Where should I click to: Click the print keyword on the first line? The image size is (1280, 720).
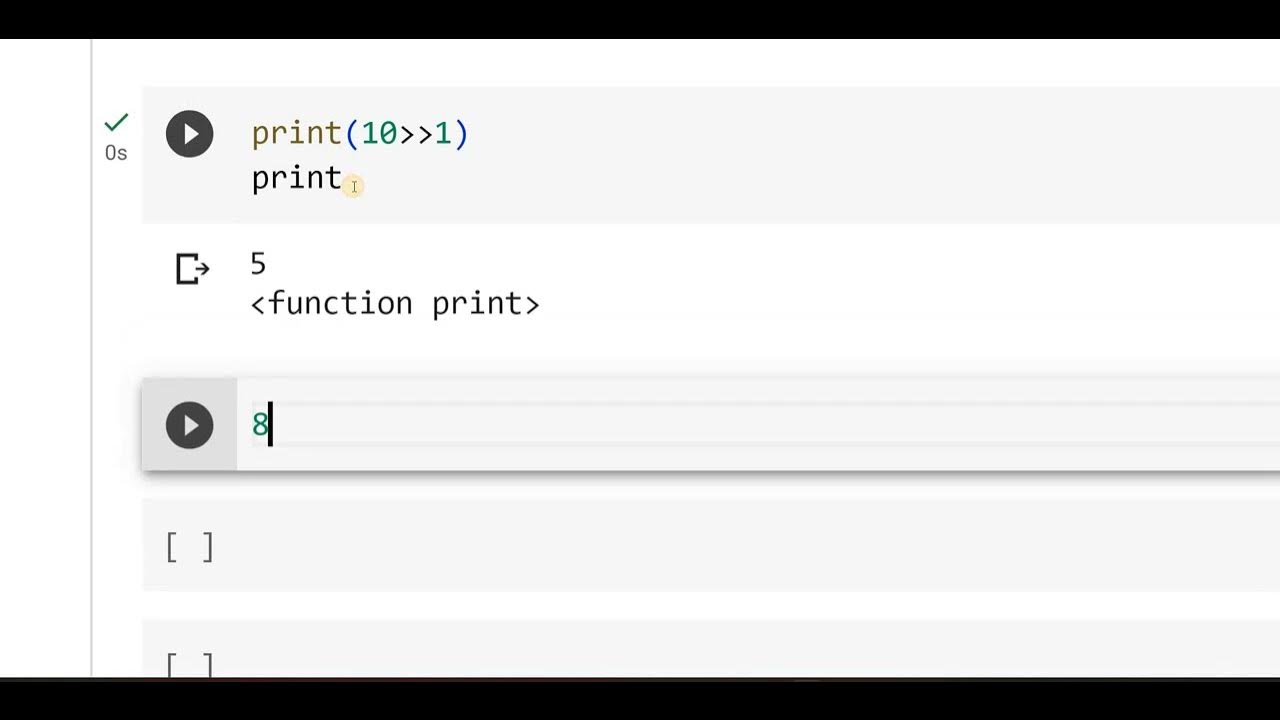click(296, 134)
